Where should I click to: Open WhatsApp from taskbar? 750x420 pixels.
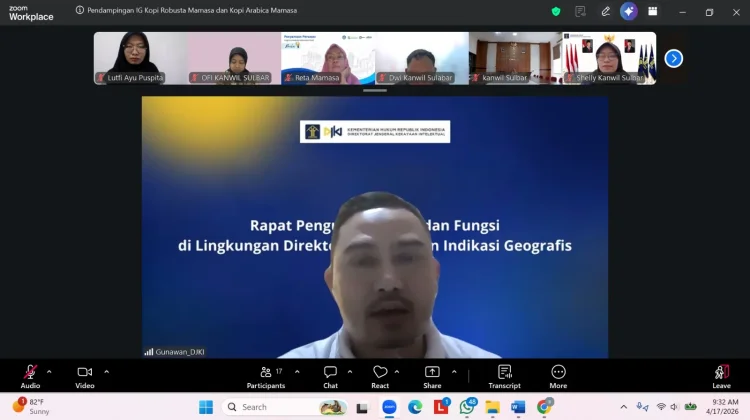click(x=467, y=407)
